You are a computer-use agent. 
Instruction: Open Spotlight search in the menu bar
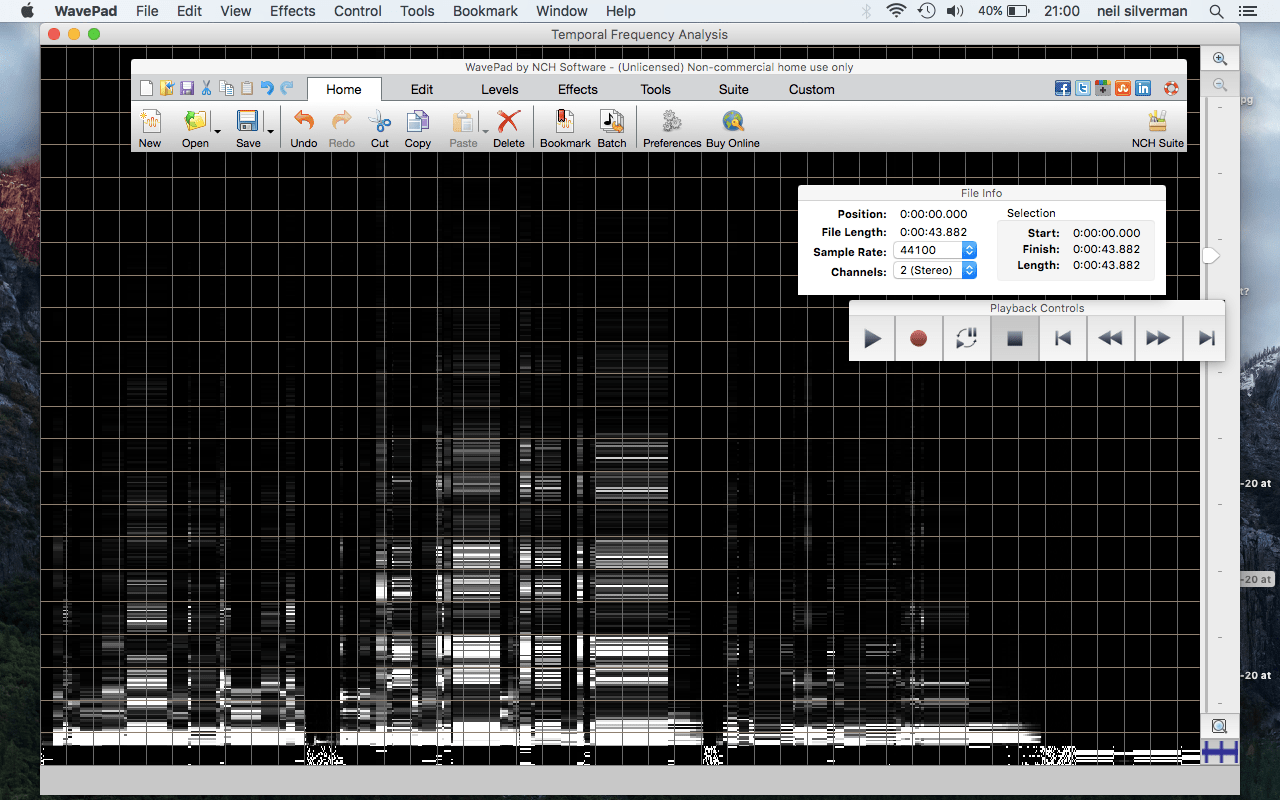tap(1216, 11)
